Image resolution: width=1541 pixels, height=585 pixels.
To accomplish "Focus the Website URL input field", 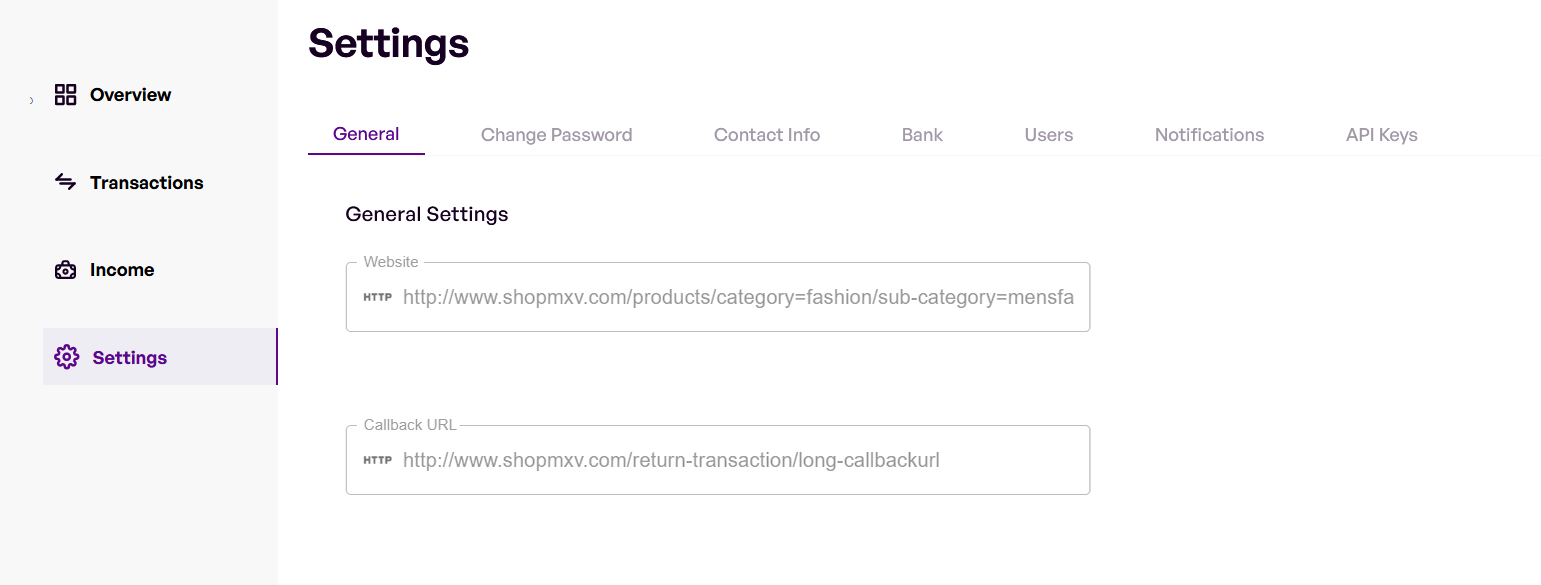I will 738,297.
